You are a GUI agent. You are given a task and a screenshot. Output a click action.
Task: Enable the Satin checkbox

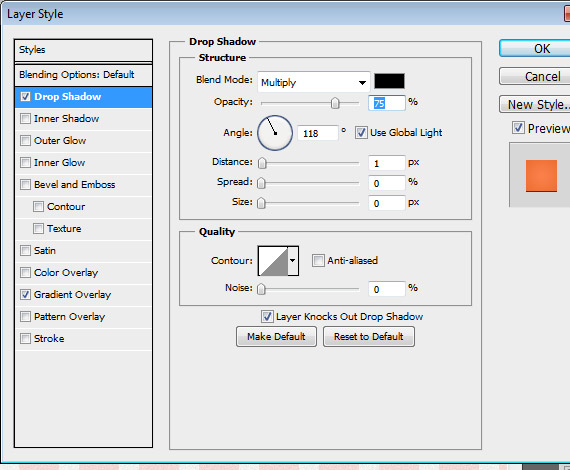(x=25, y=250)
